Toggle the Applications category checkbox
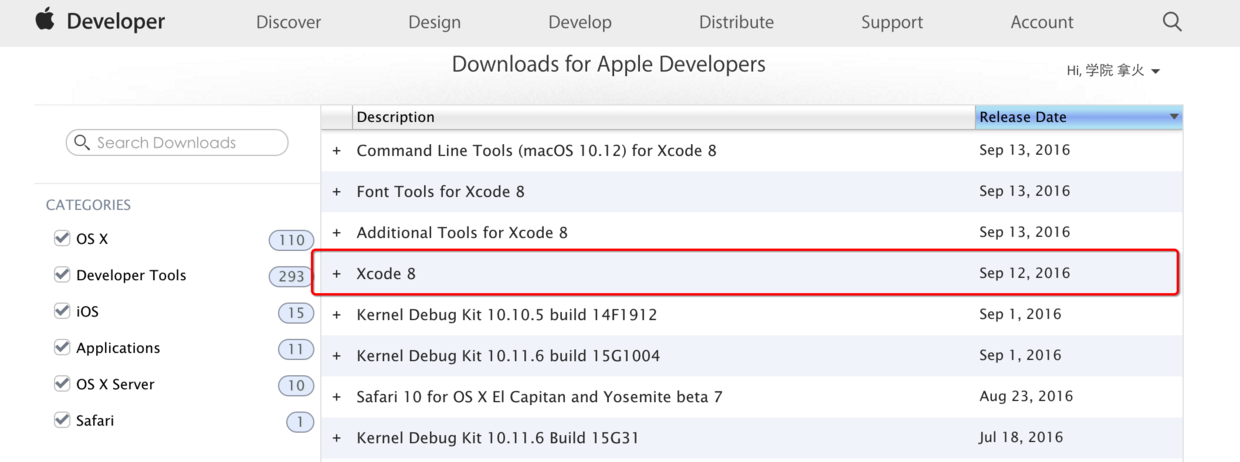Viewport: 1240px width, 462px height. click(62, 347)
